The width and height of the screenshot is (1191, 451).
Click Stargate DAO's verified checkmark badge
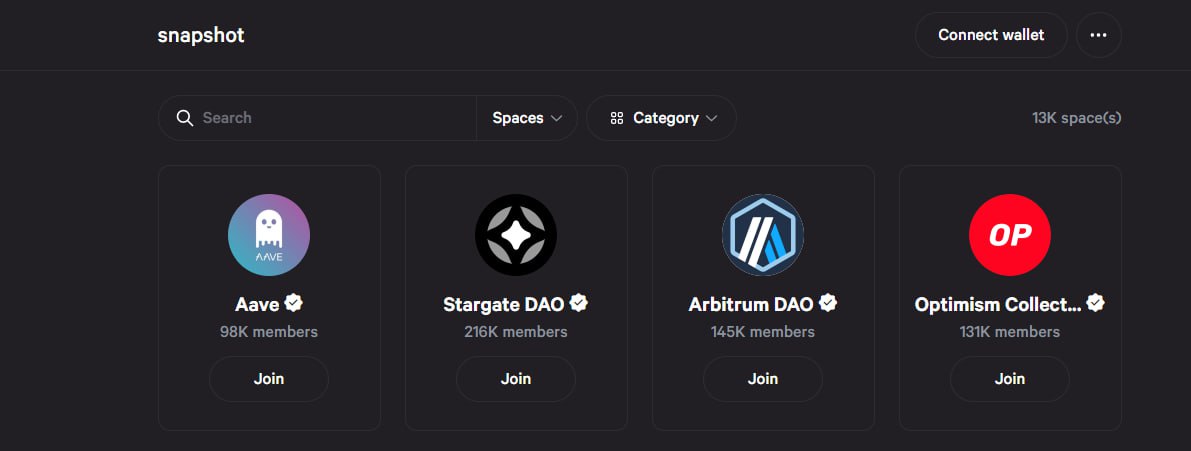point(579,303)
